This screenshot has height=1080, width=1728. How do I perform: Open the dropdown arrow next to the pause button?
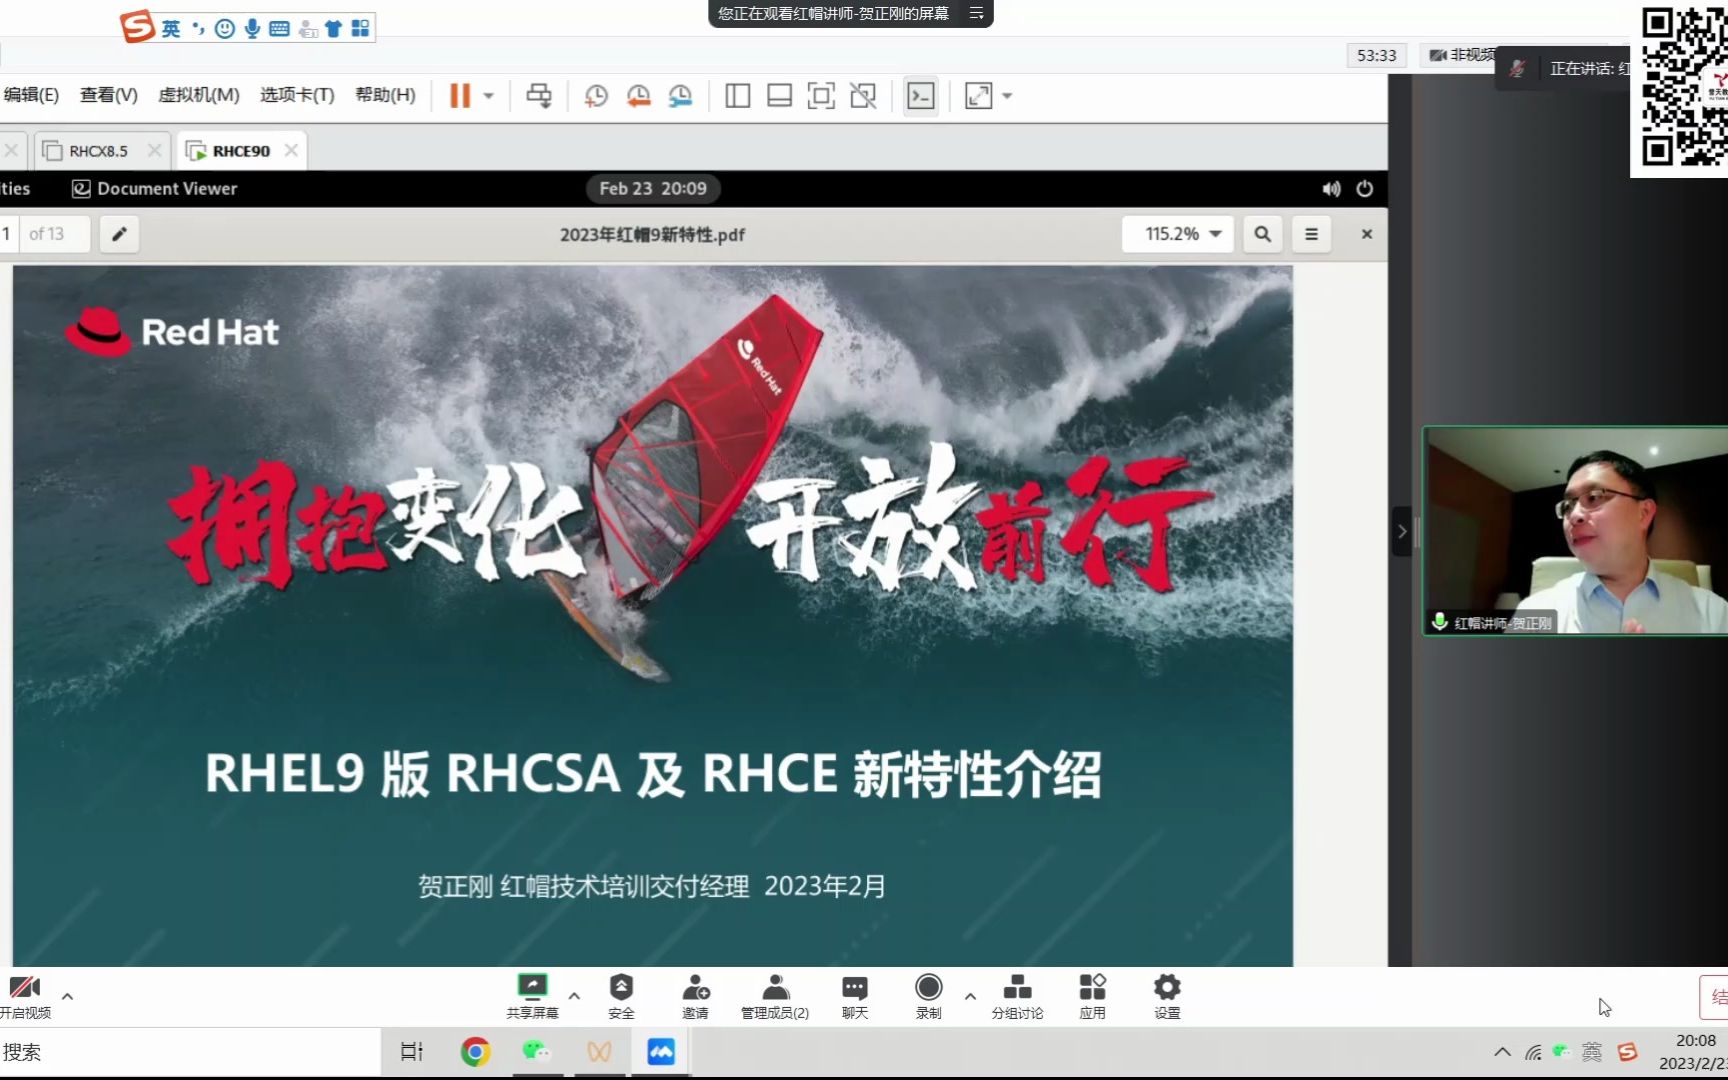[x=489, y=96]
